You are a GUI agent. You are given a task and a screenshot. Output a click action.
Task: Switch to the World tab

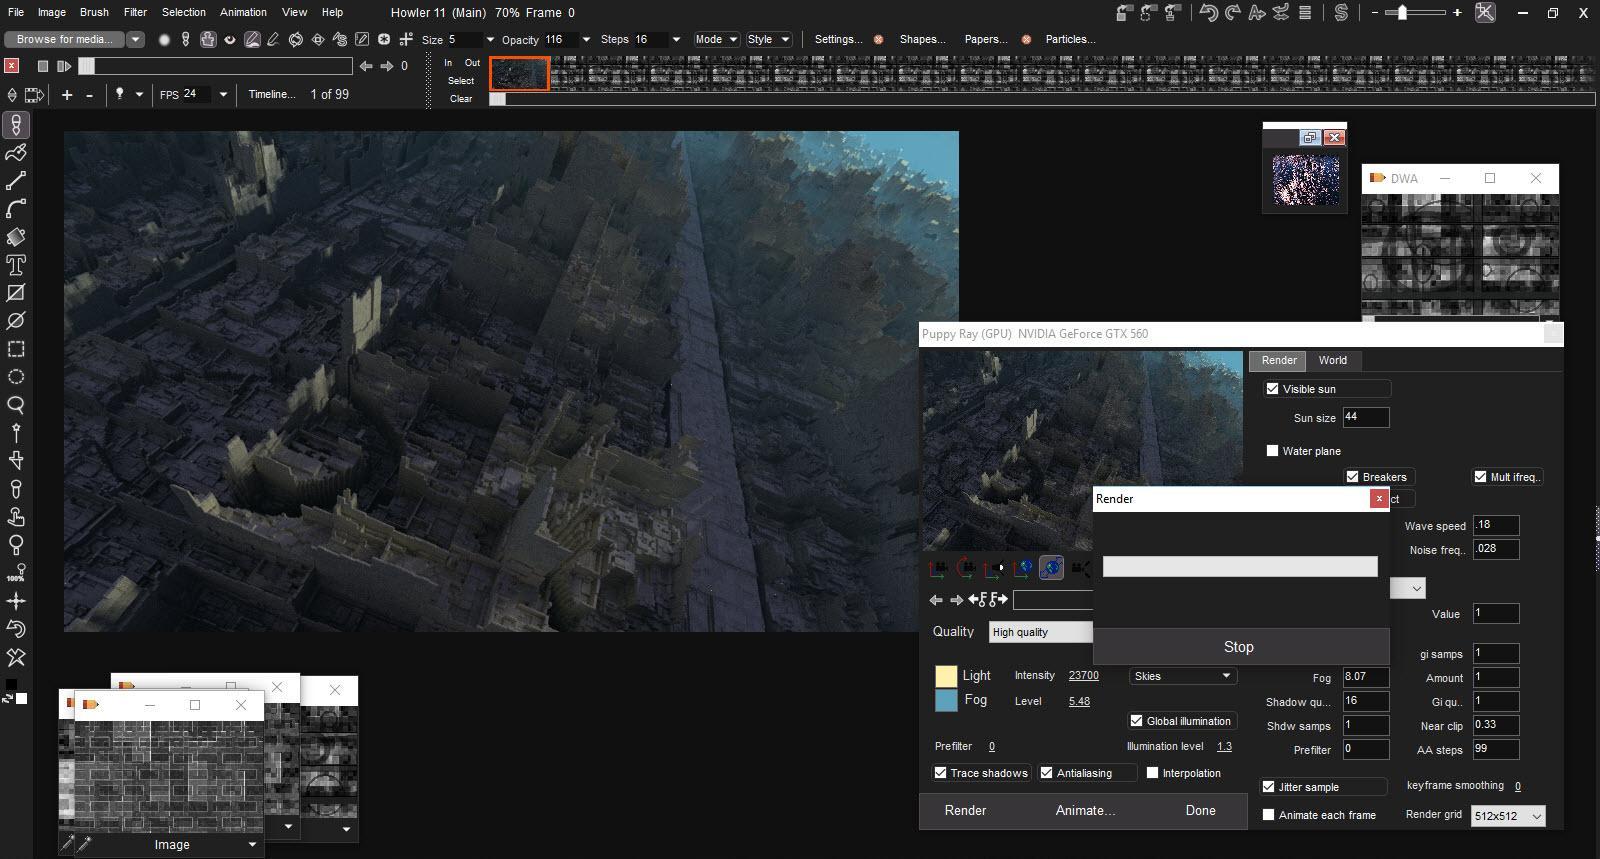point(1332,360)
